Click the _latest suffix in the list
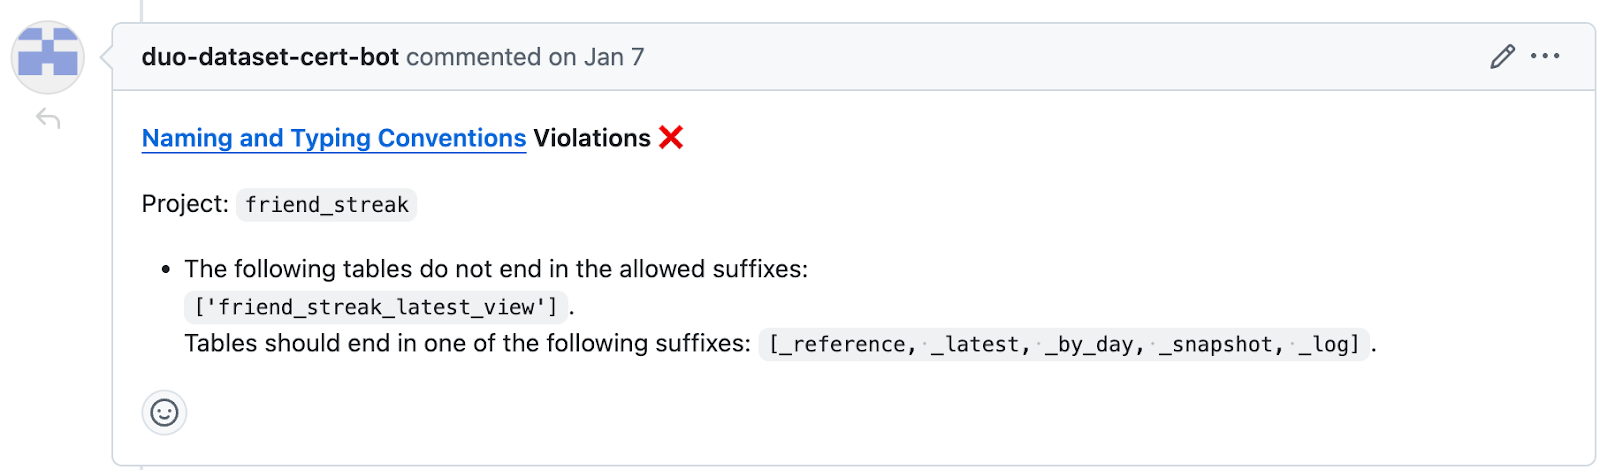The image size is (1600, 470). 977,345
